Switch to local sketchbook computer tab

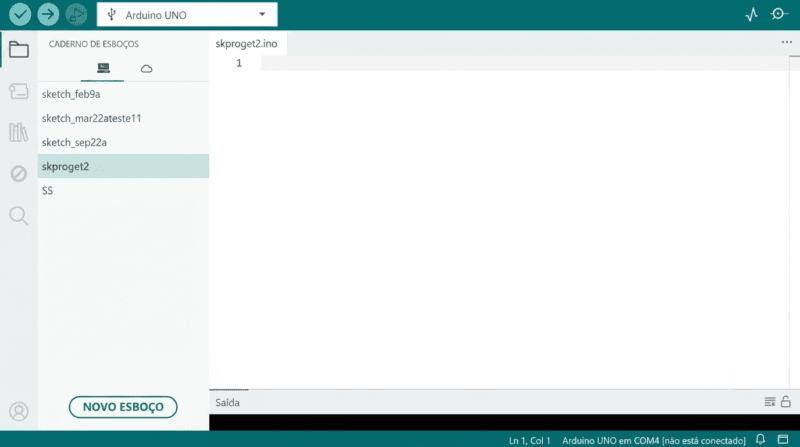[103, 68]
